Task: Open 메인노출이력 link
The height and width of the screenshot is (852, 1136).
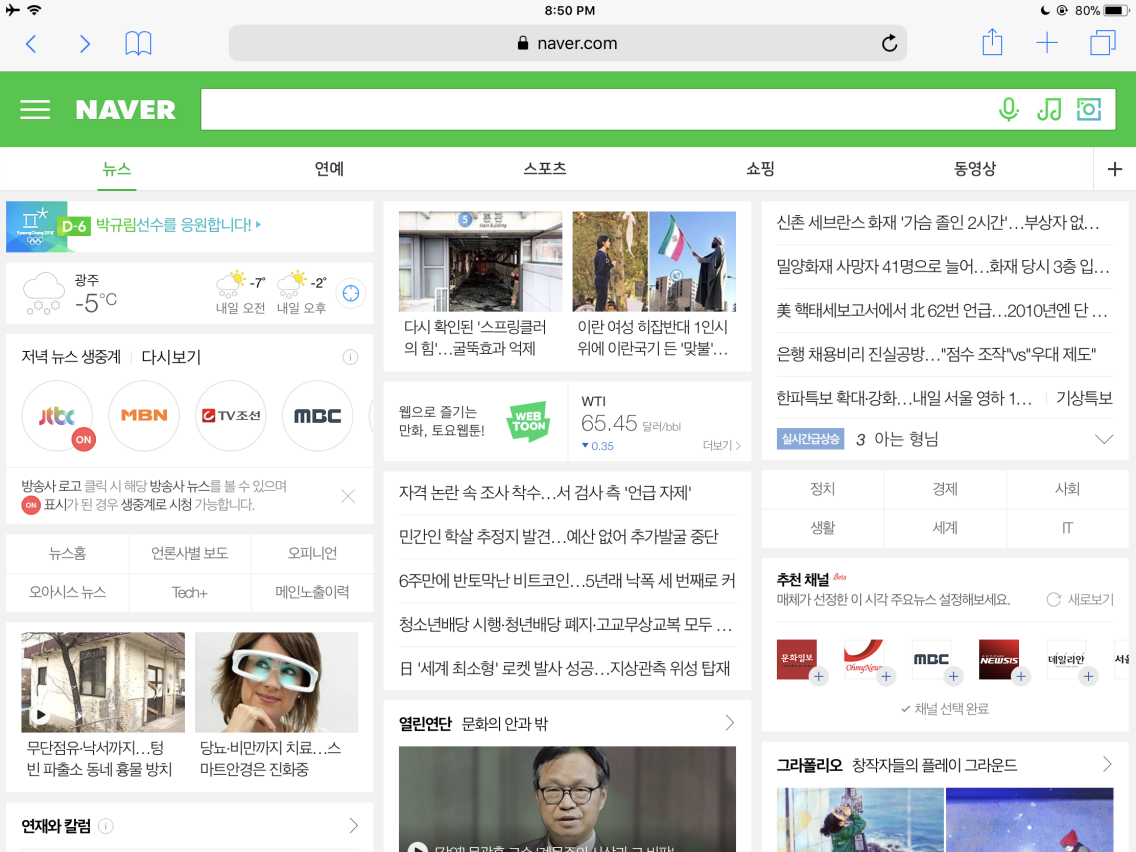Action: 312,593
